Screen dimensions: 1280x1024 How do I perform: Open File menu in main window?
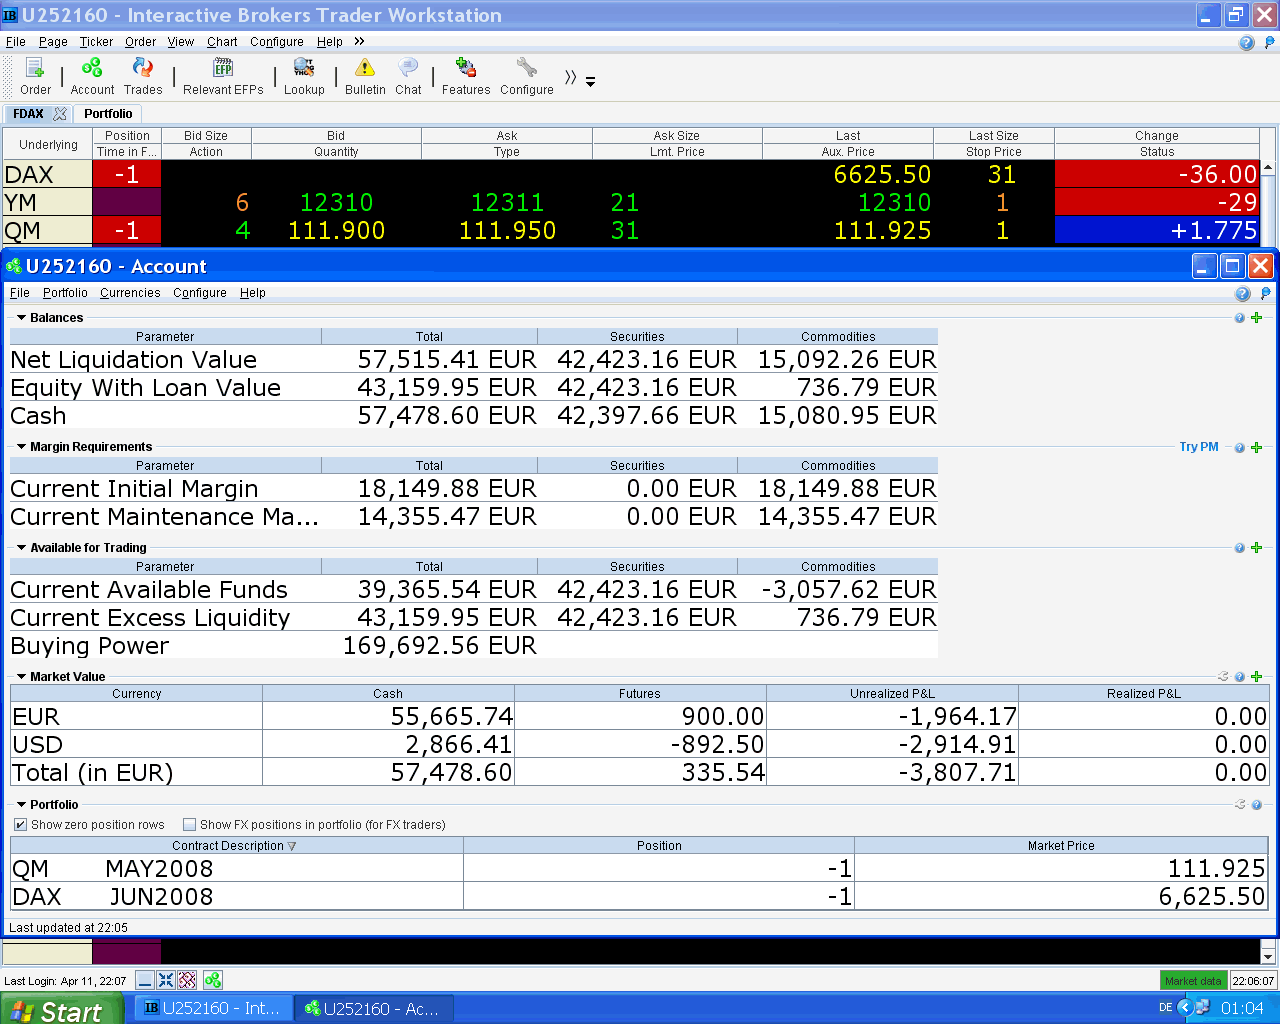(16, 42)
